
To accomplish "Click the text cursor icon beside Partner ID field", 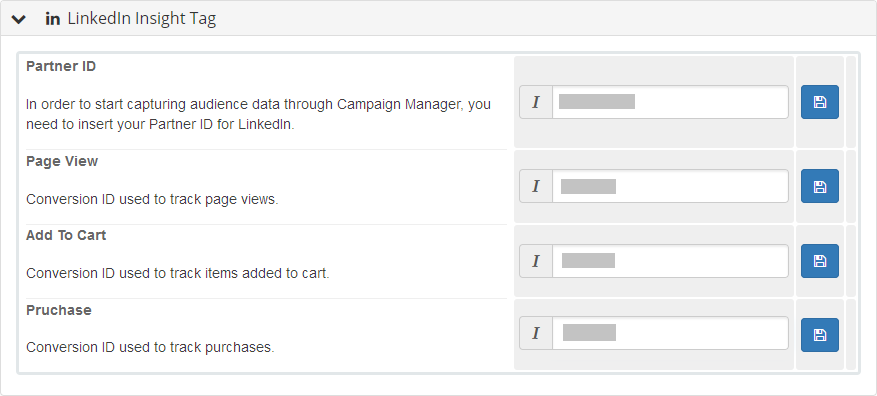I will click(x=536, y=102).
